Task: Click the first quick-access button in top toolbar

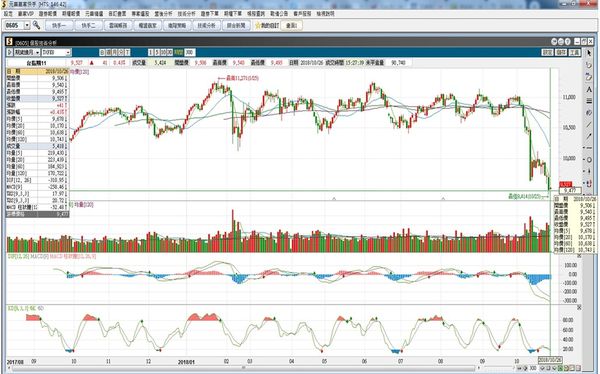Action: click(x=59, y=25)
